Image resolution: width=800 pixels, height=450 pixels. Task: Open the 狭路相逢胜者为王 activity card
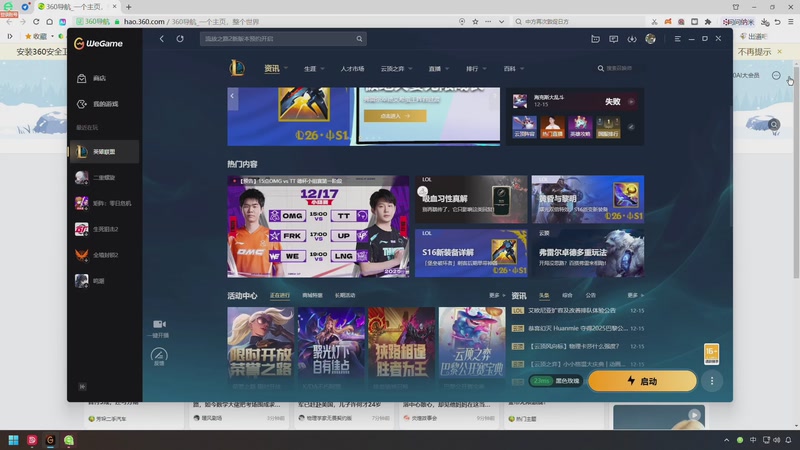pyautogui.click(x=402, y=349)
